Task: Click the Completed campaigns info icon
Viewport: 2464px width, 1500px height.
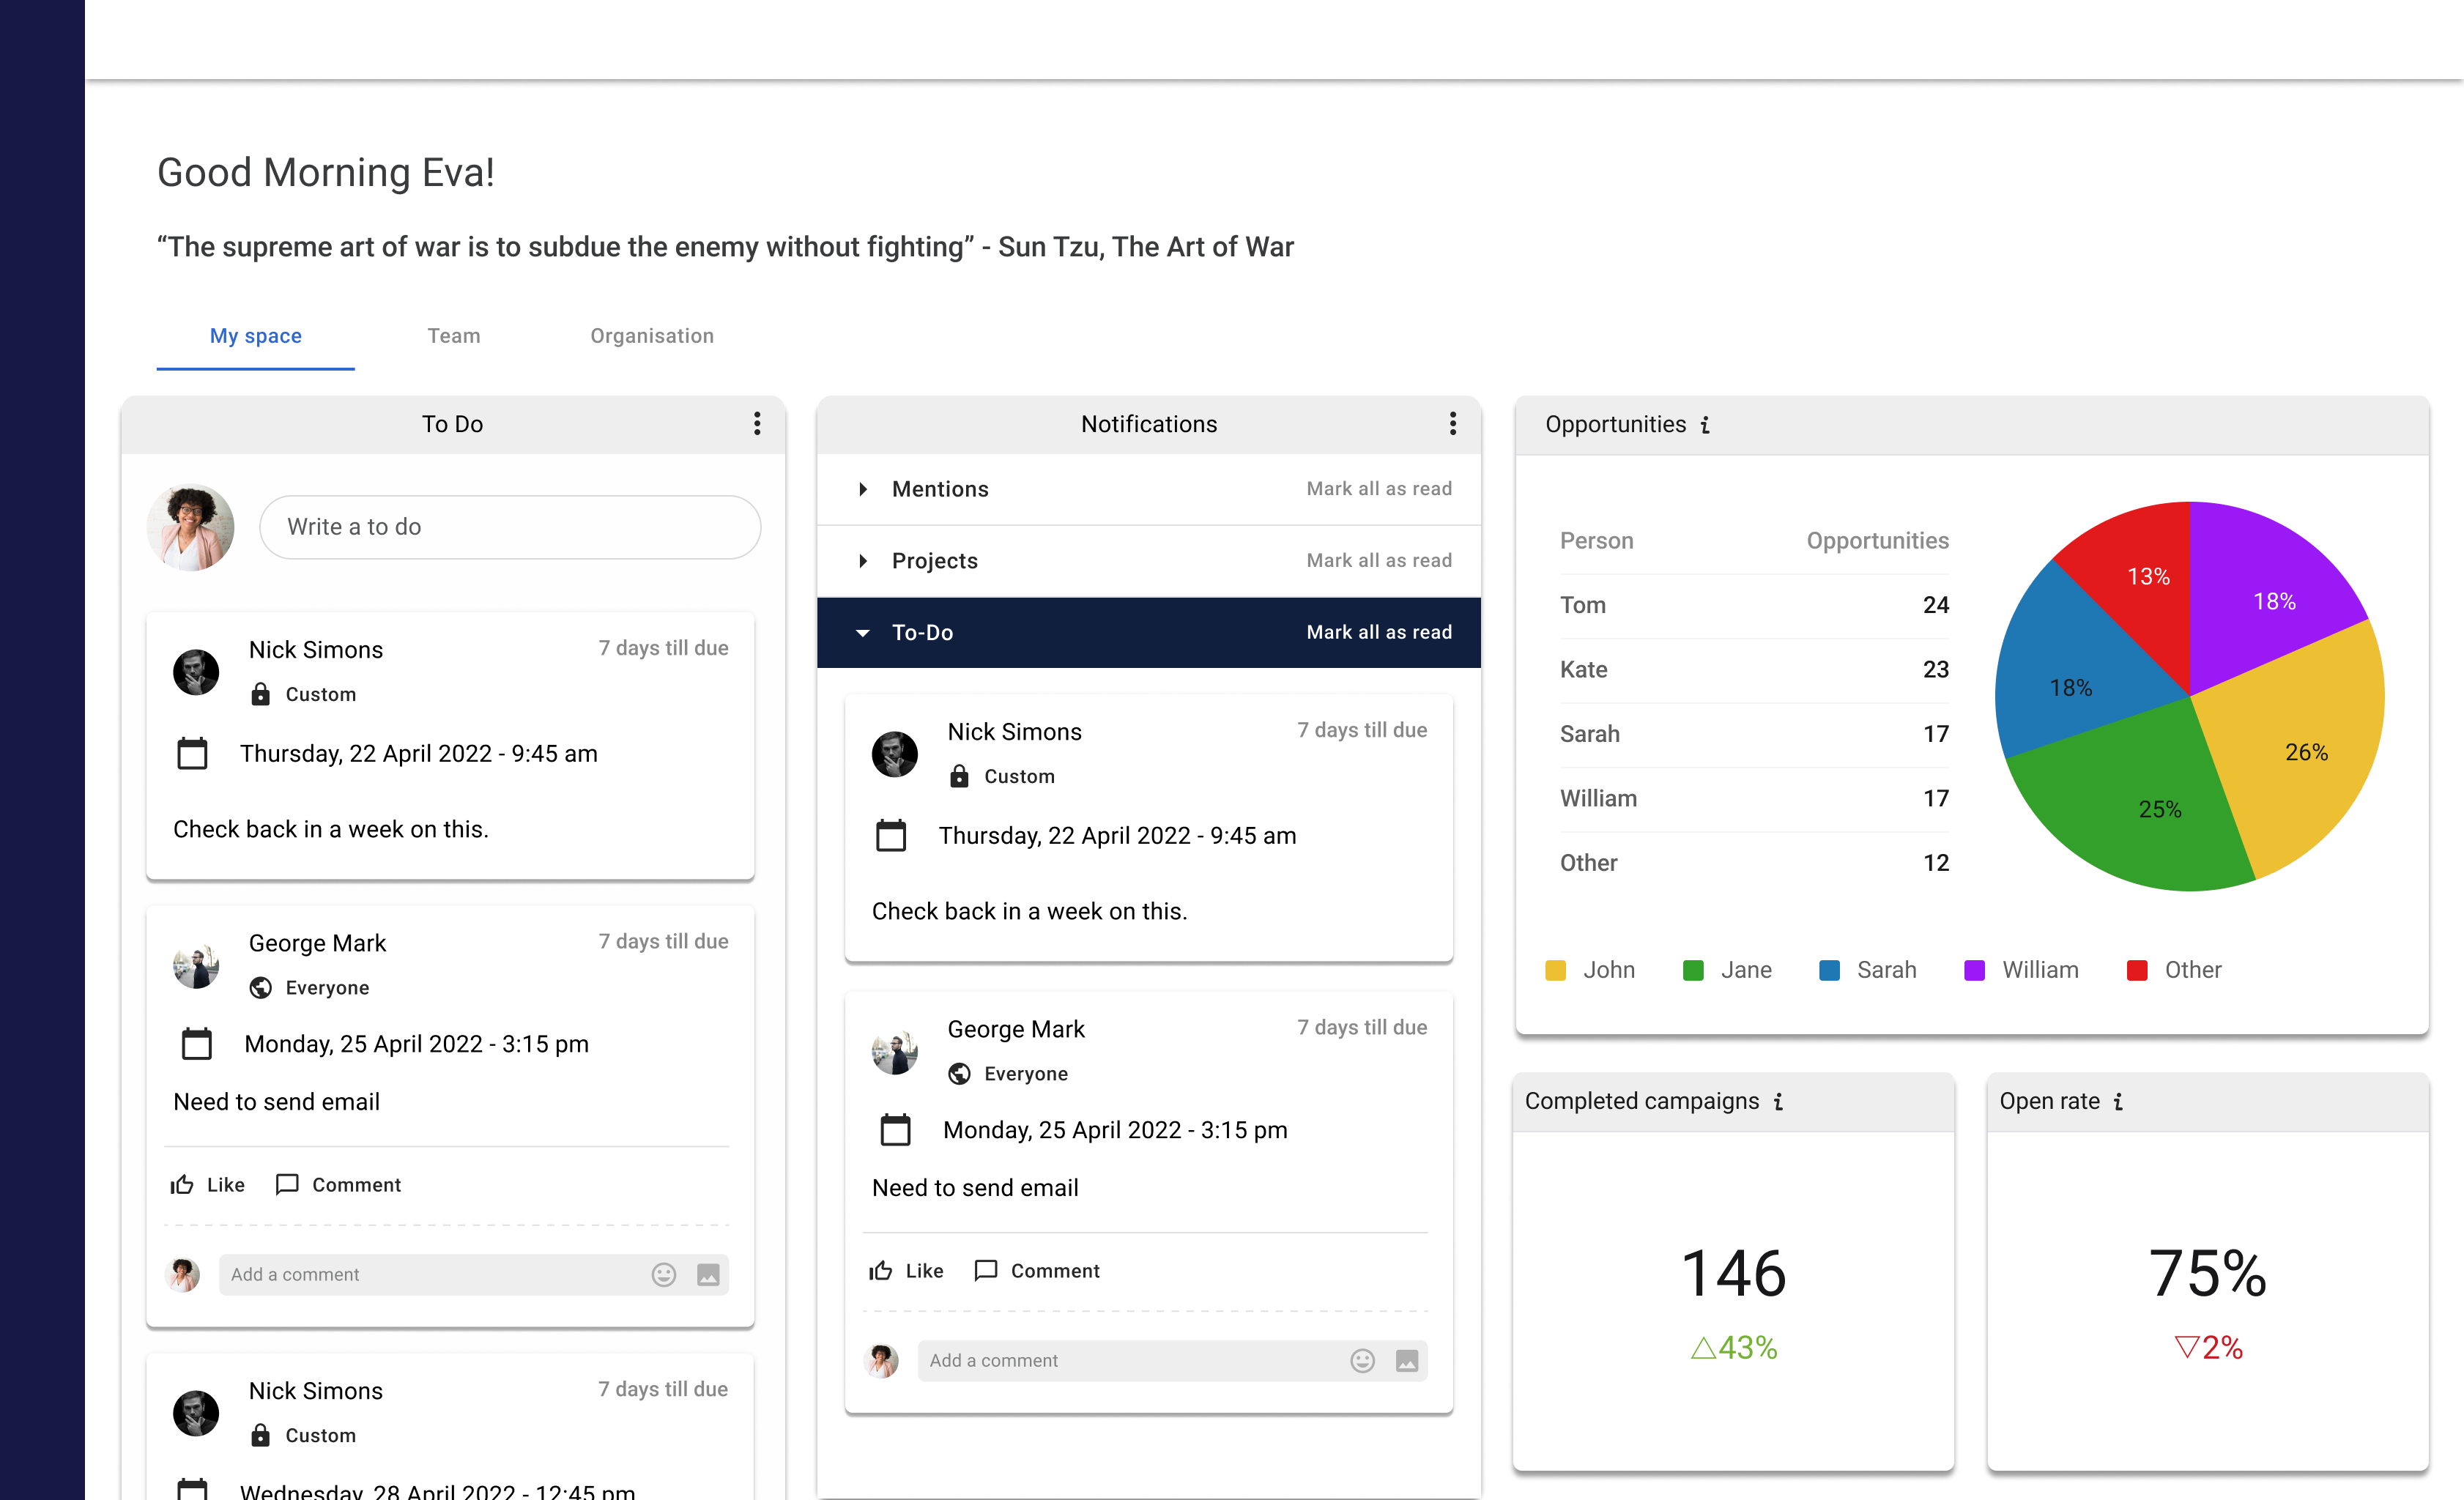Action: (1778, 1102)
